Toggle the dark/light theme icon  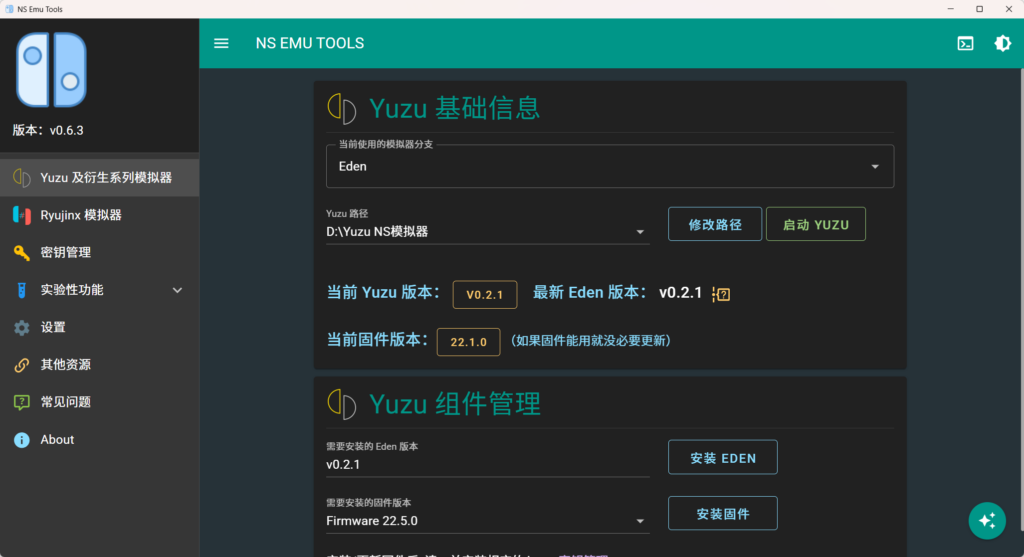[x=1002, y=44]
